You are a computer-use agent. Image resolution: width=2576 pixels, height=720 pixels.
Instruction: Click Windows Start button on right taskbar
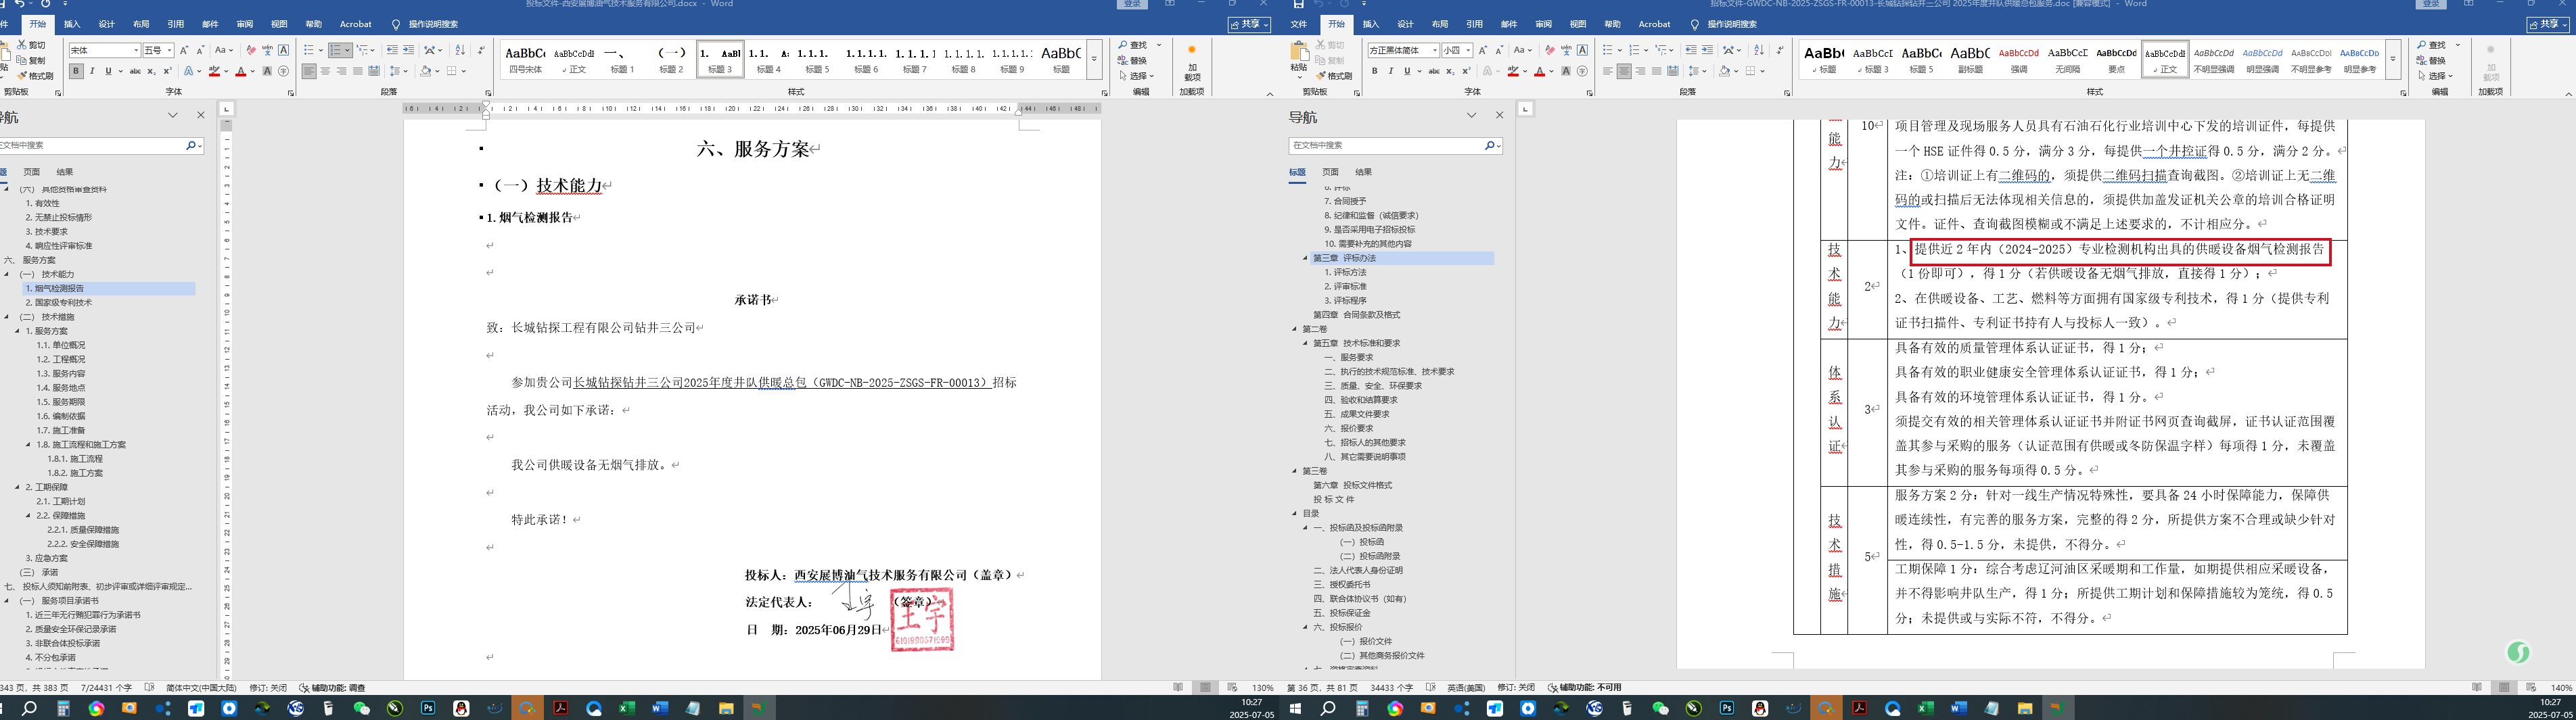pyautogui.click(x=1296, y=708)
